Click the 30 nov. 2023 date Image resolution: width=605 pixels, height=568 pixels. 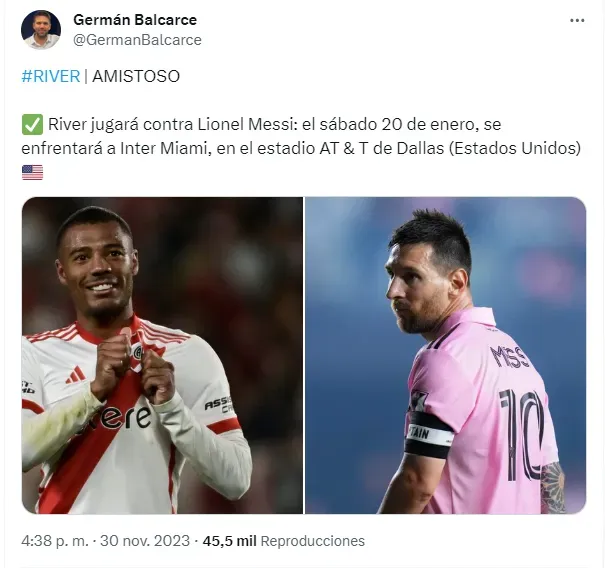point(145,541)
